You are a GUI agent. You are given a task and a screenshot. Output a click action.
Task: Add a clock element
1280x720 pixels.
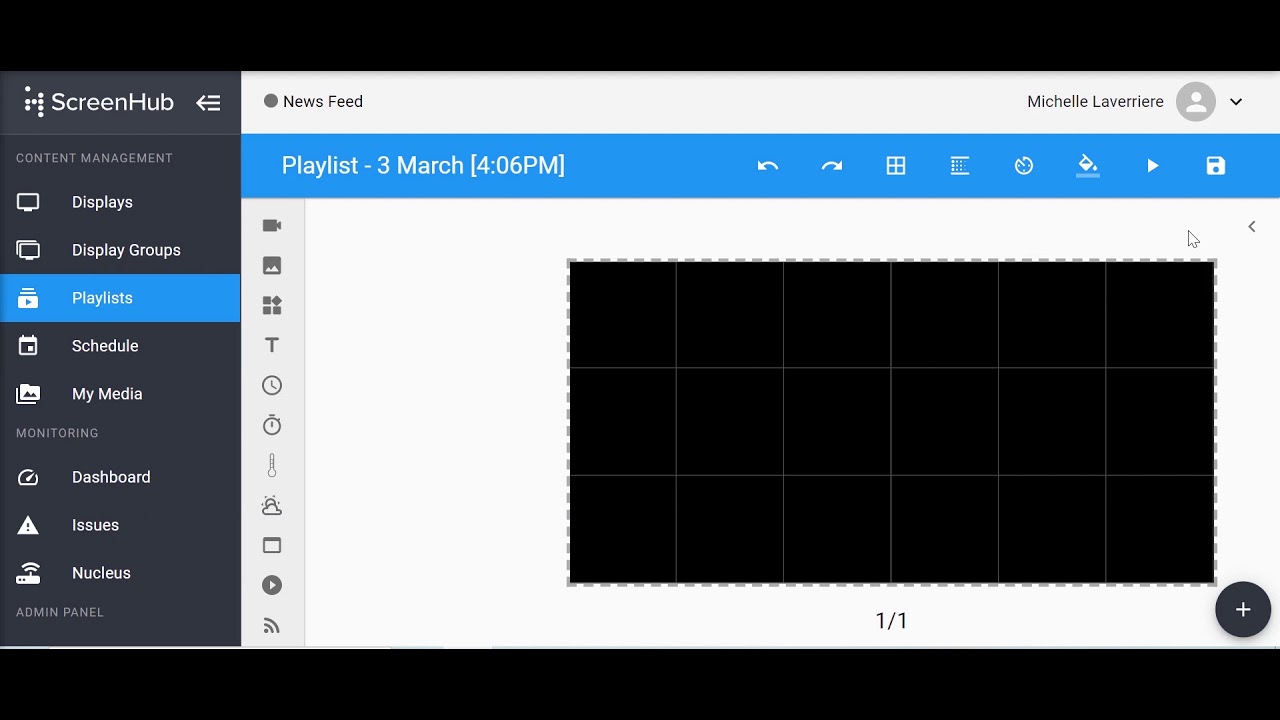click(x=272, y=385)
